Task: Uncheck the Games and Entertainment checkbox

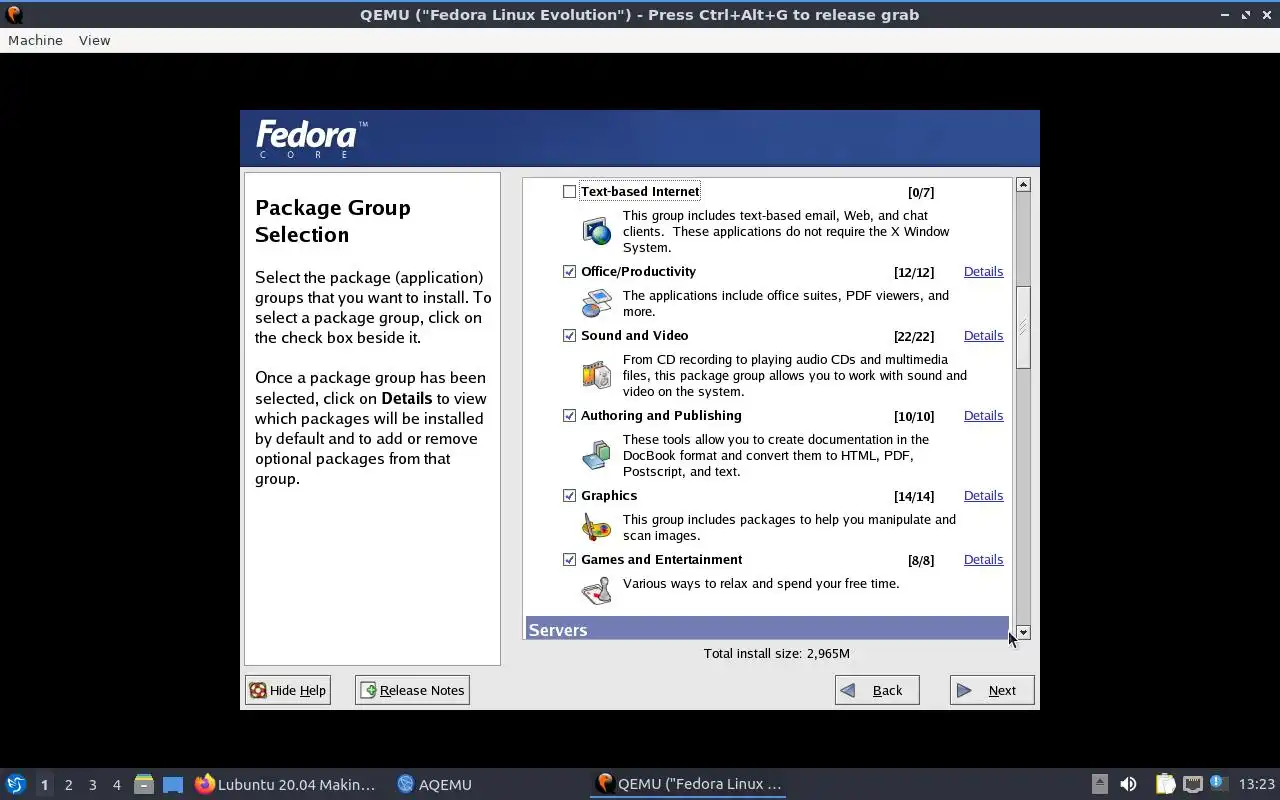Action: 569,559
